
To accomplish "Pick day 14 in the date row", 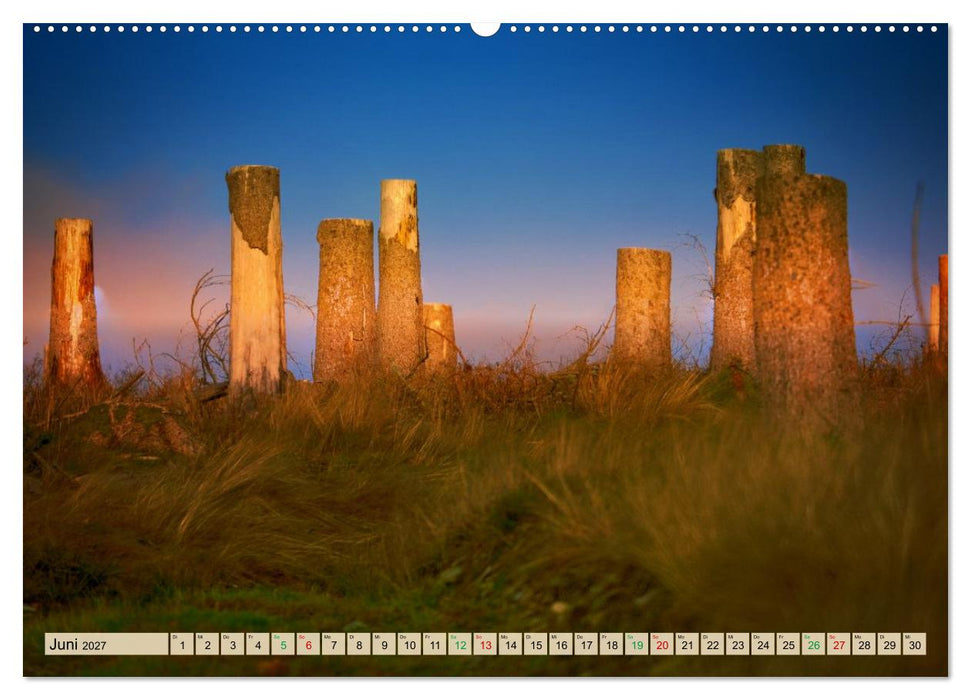I will pos(510,644).
